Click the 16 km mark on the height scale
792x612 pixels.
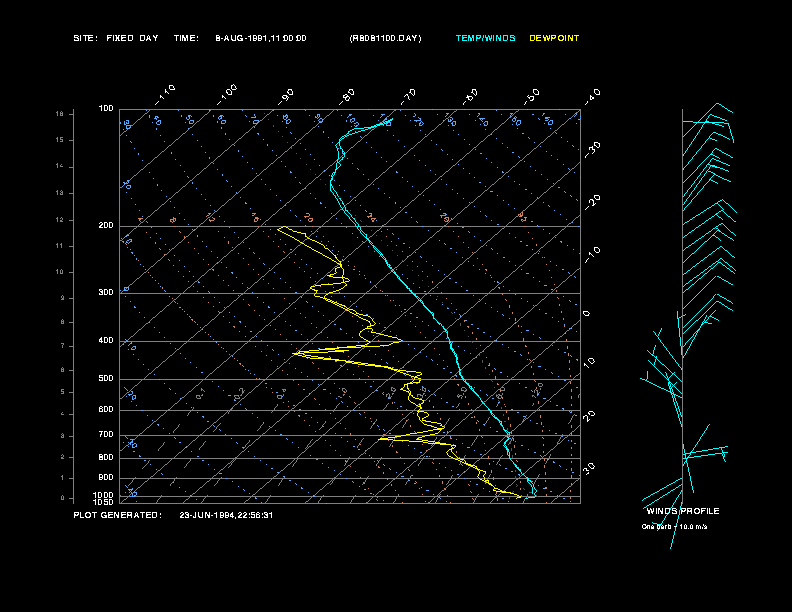(60, 114)
